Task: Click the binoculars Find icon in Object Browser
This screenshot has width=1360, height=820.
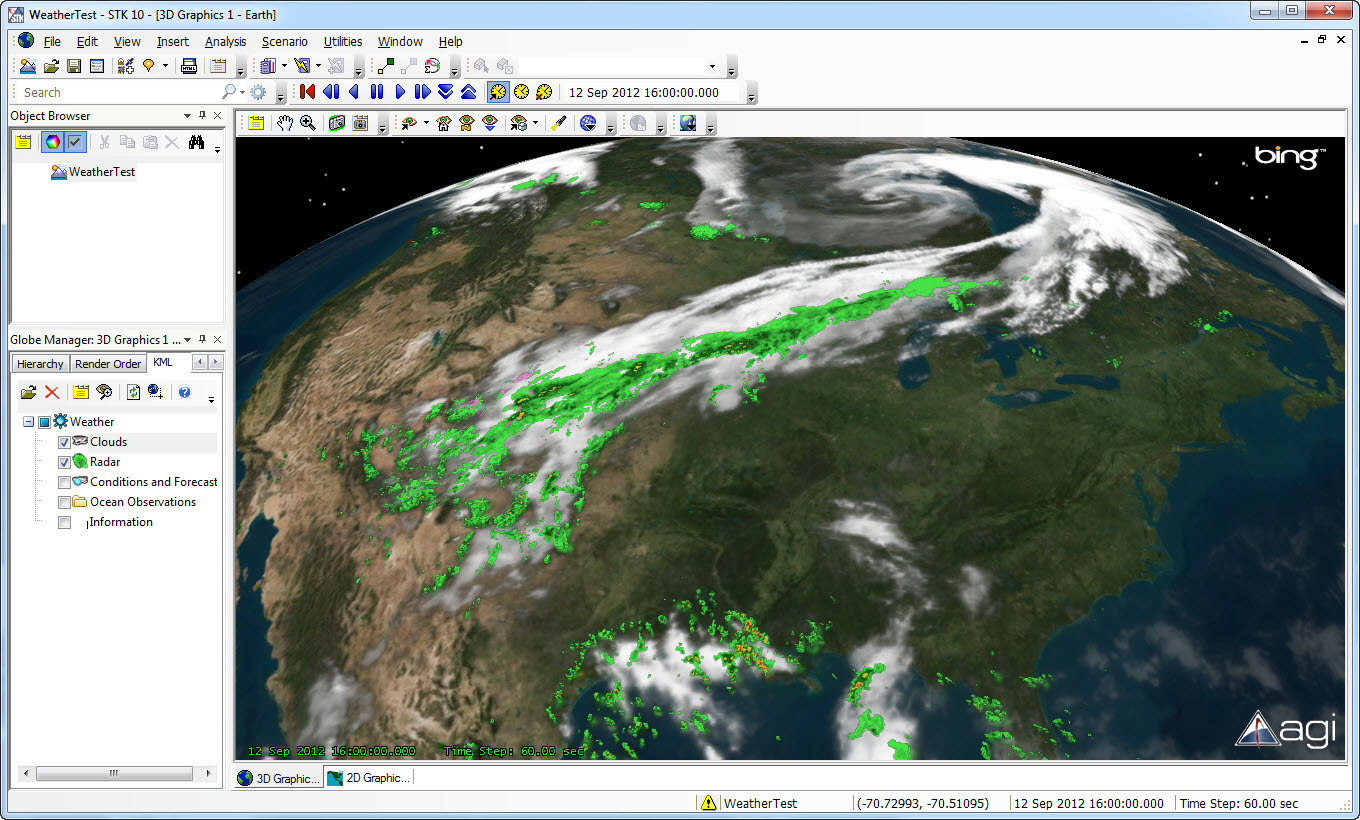Action: (x=196, y=142)
